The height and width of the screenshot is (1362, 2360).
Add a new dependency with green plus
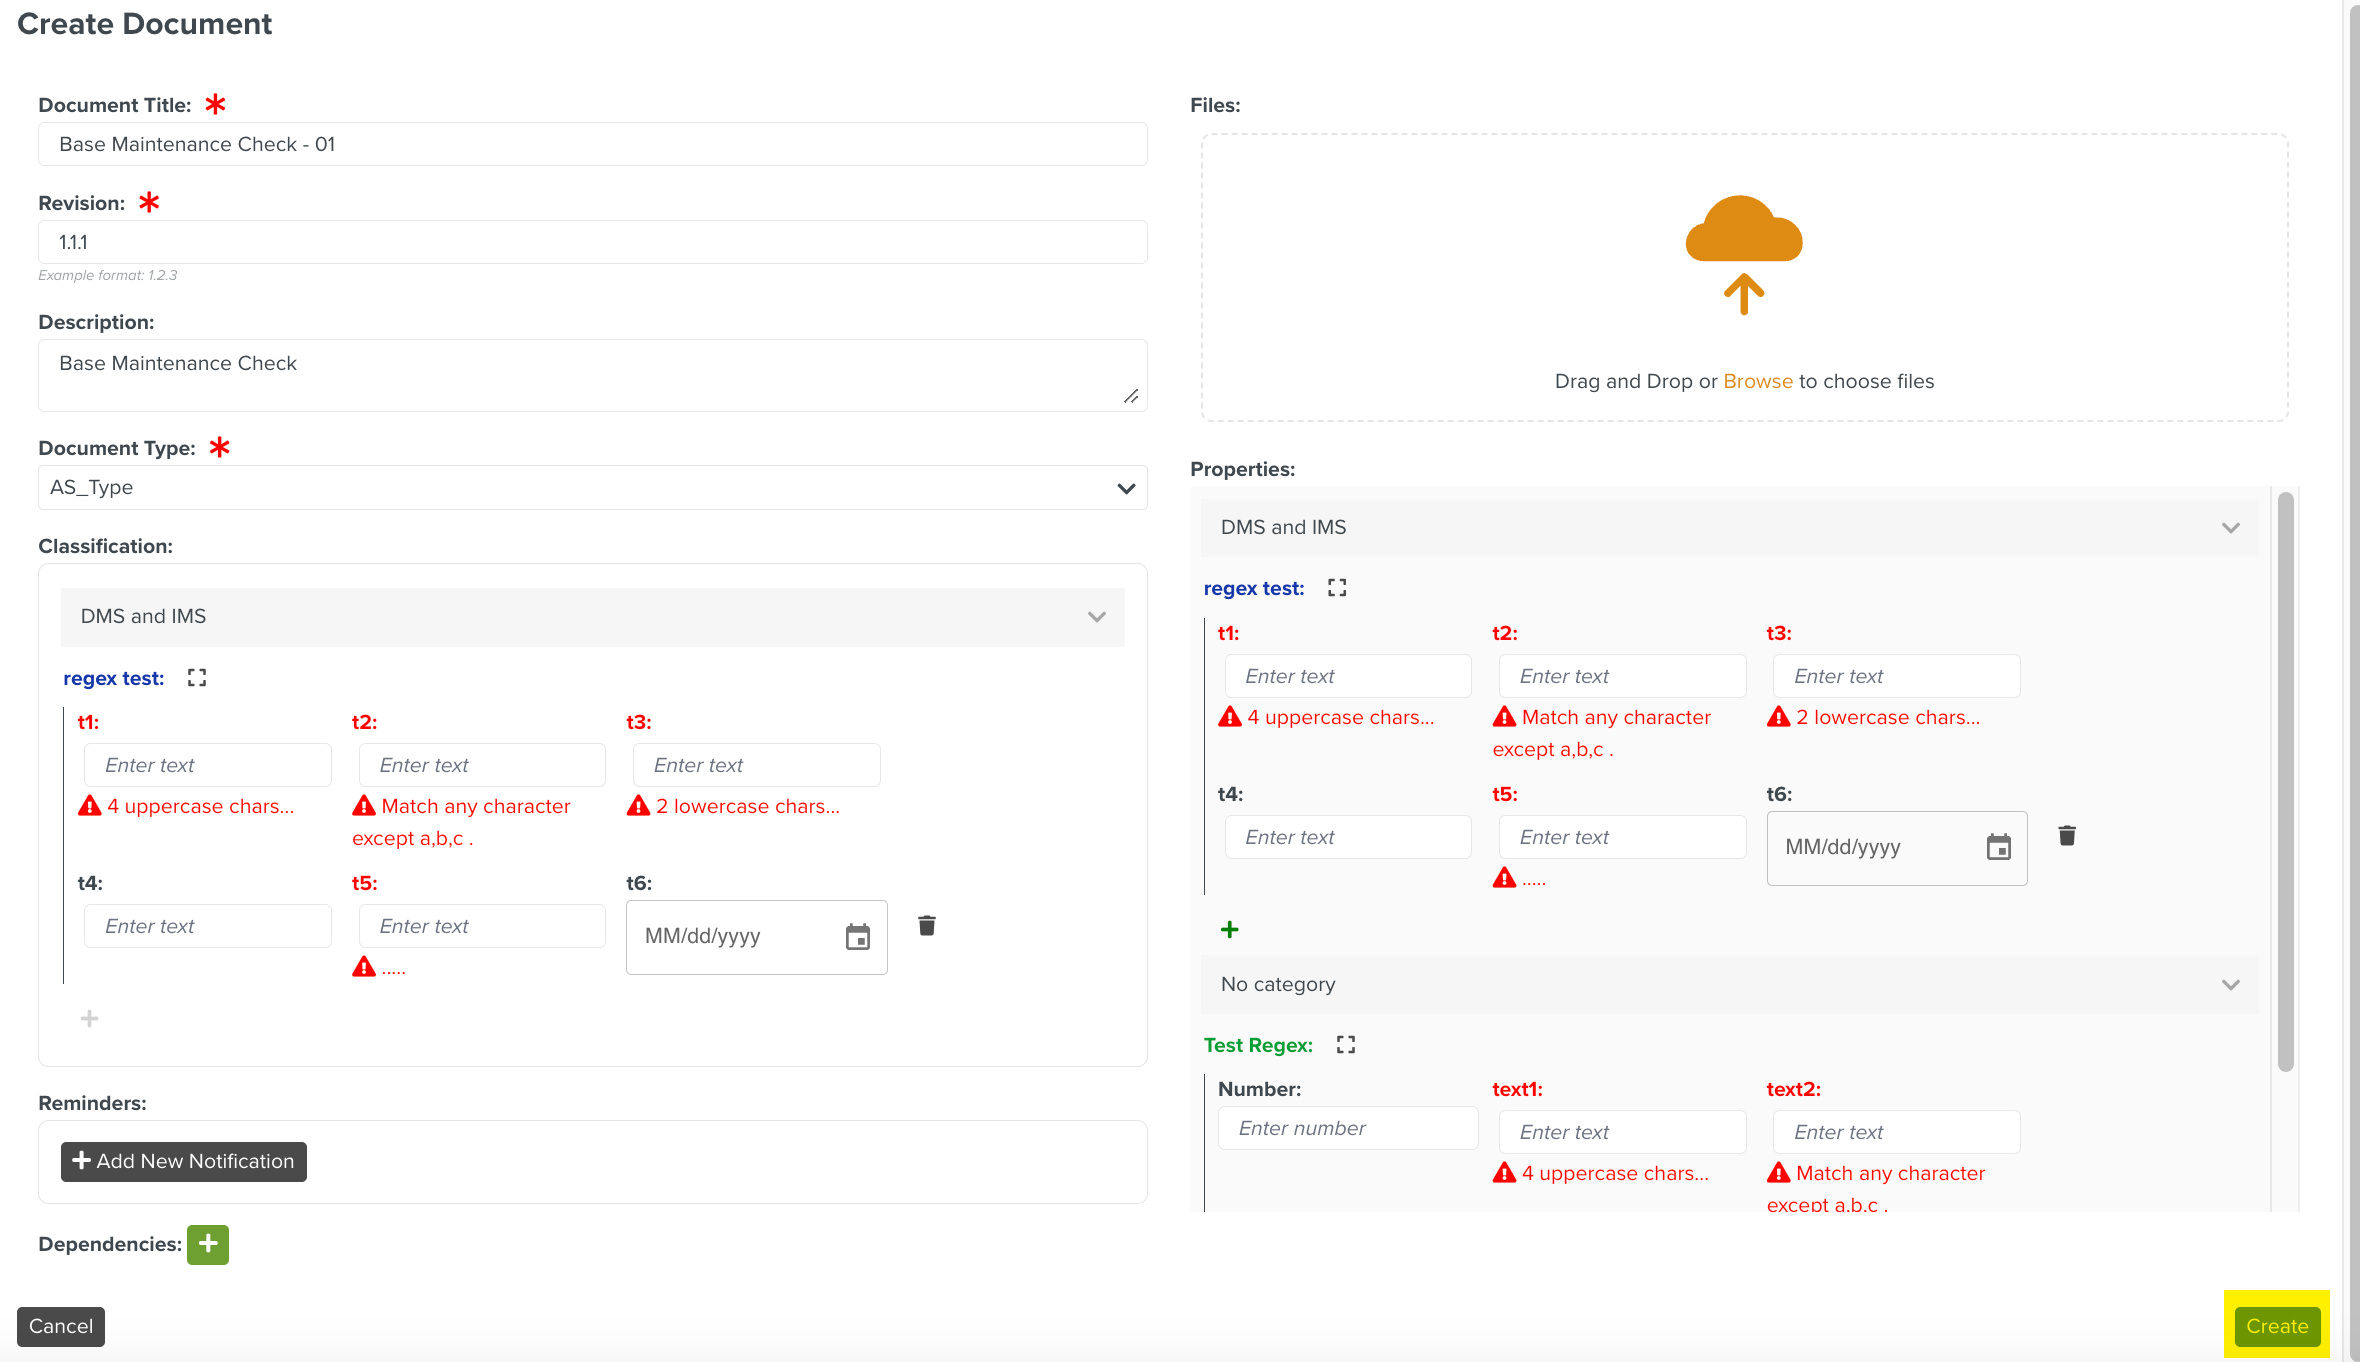pyautogui.click(x=208, y=1245)
